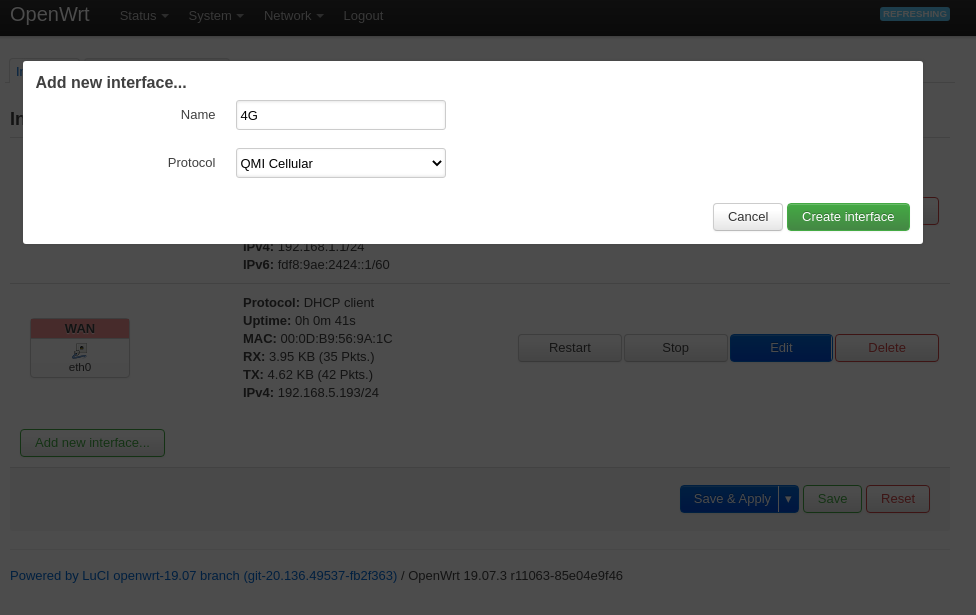
Task: Stop the WAN interface
Action: click(x=675, y=347)
